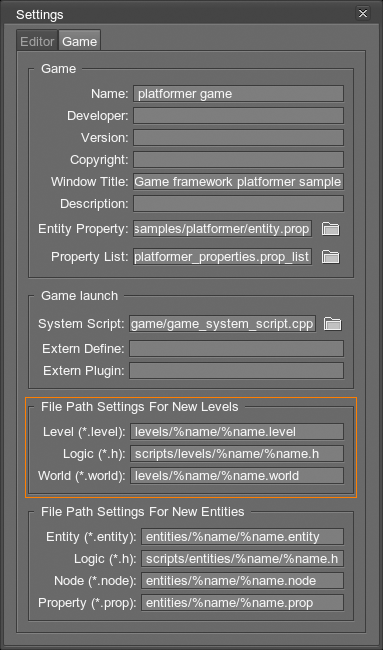
Task: Click the System Script path text box
Action: point(223,324)
